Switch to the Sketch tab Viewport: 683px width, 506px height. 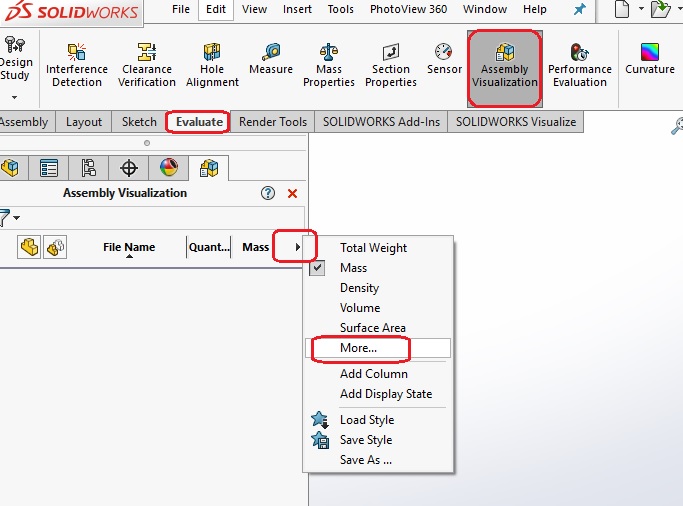point(139,122)
